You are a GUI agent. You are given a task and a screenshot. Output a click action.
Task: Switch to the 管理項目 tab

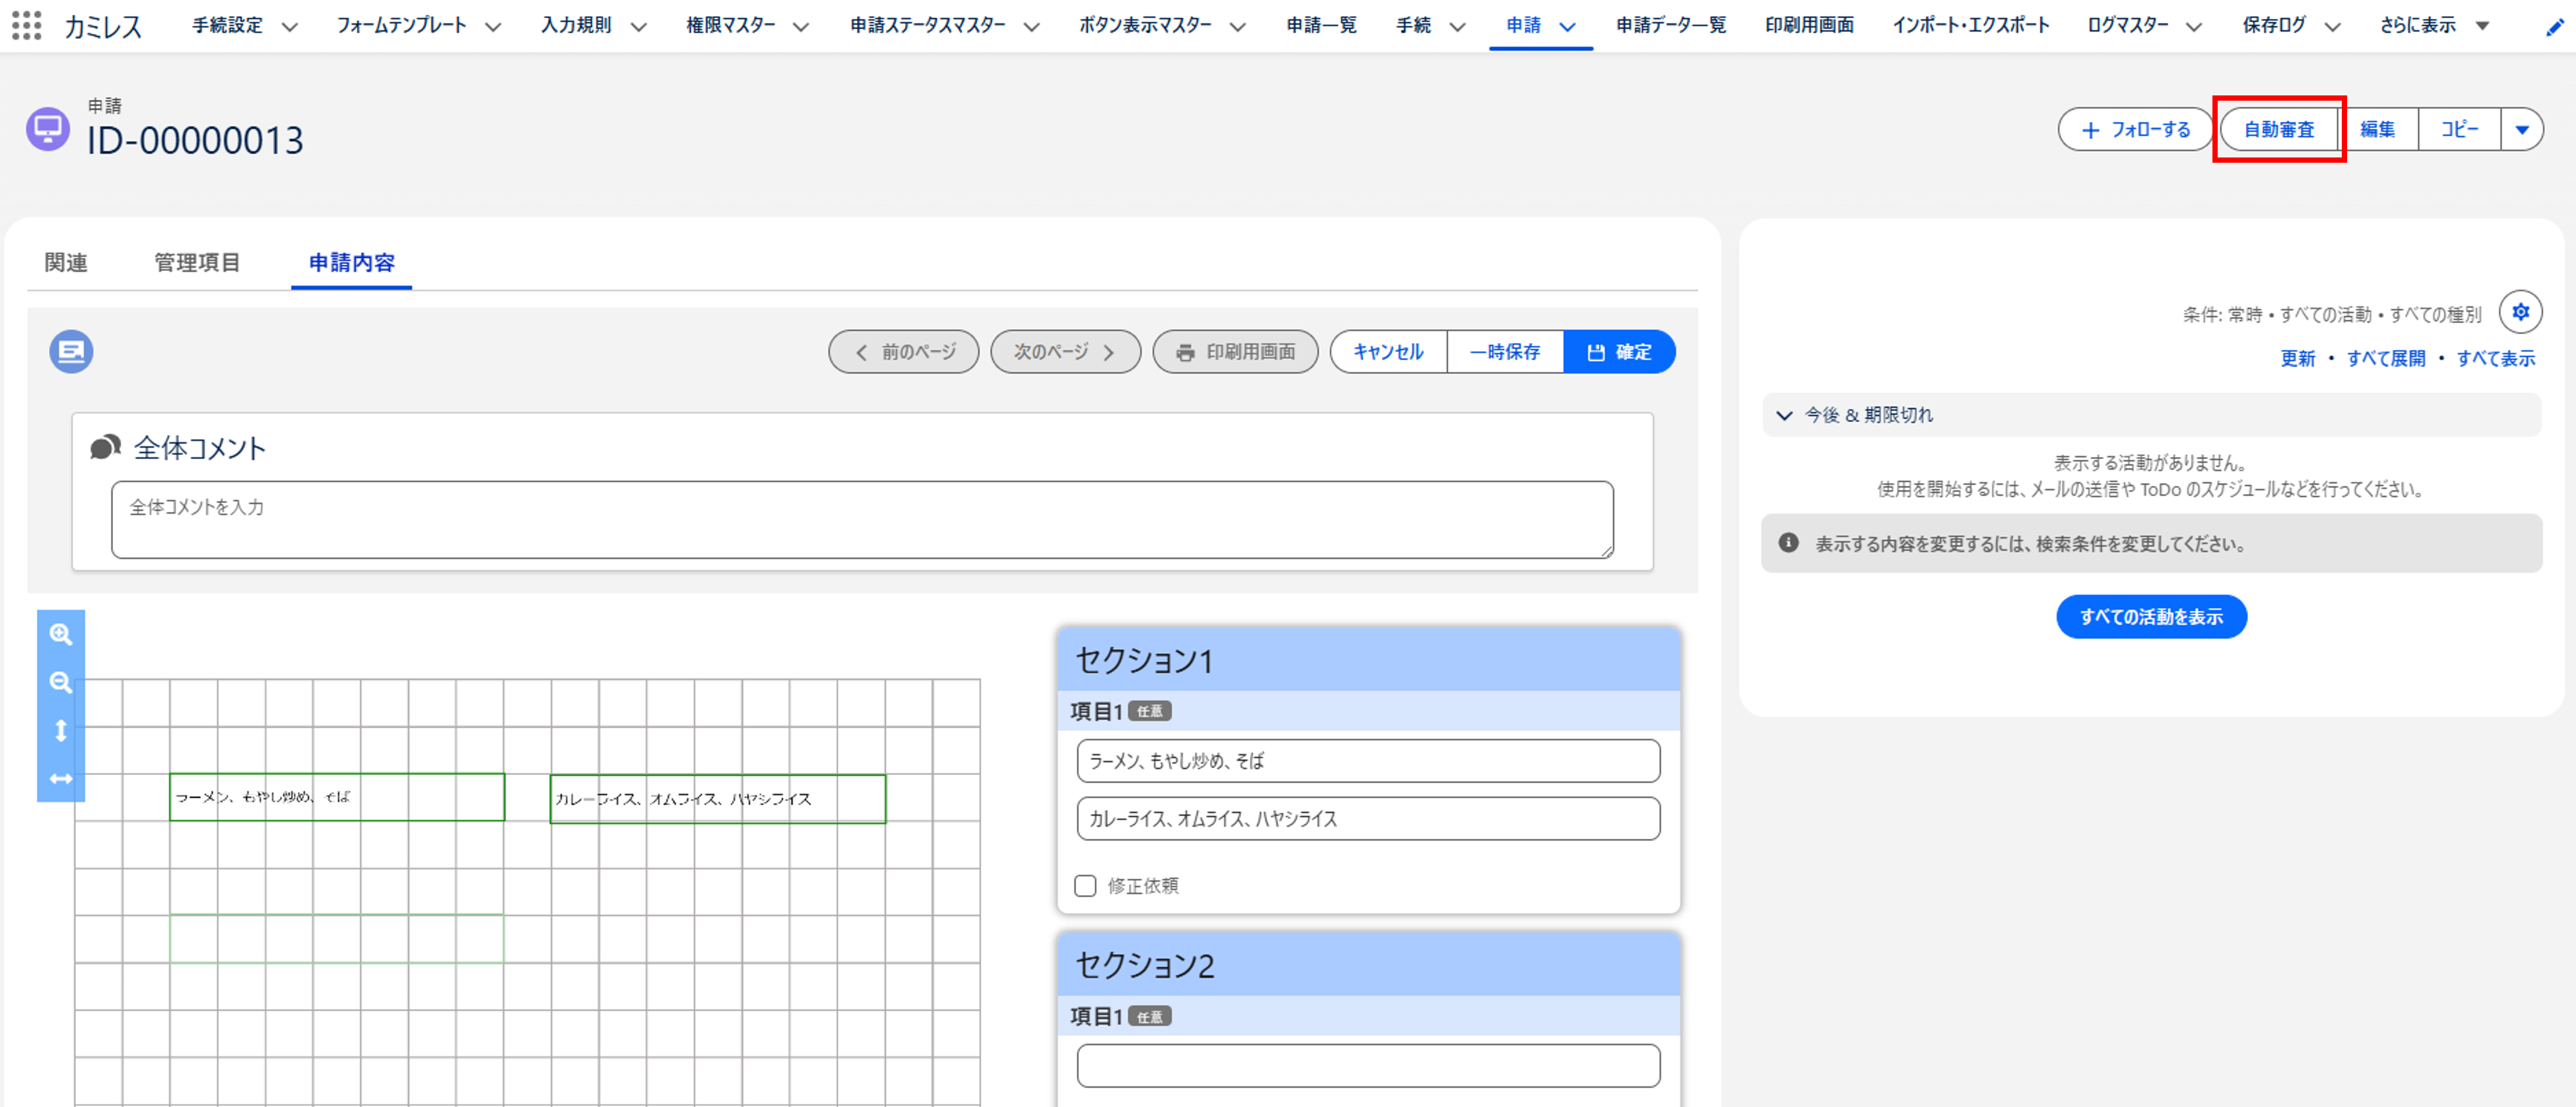tap(197, 262)
